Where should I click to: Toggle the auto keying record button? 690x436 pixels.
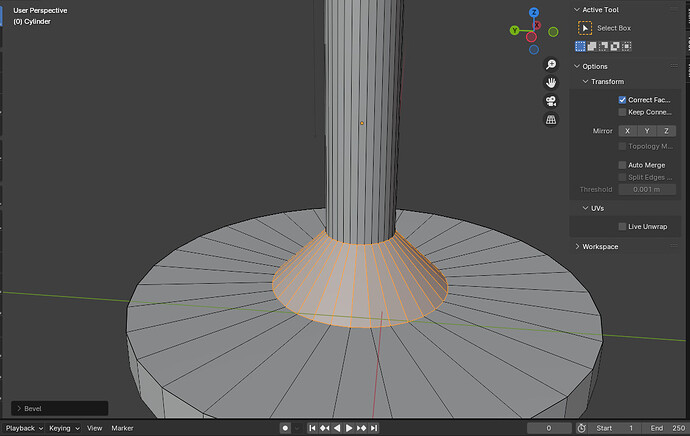pos(285,428)
